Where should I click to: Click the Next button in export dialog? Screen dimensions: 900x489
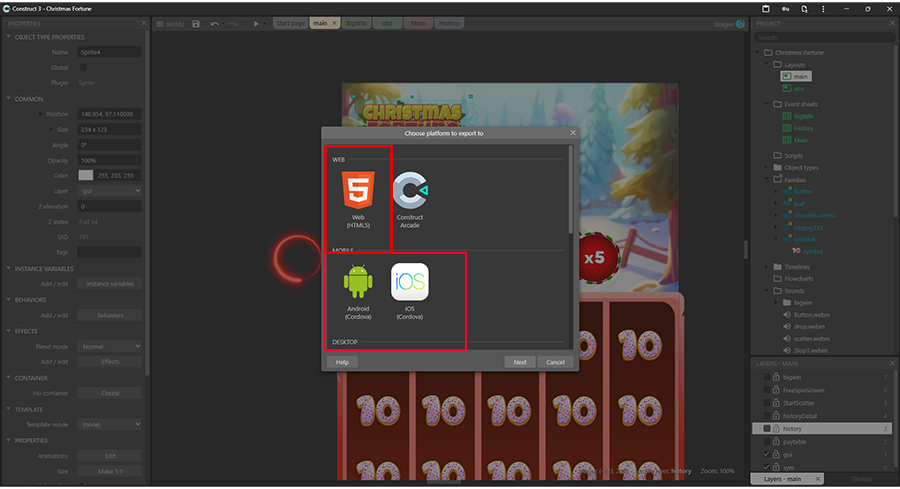click(520, 362)
